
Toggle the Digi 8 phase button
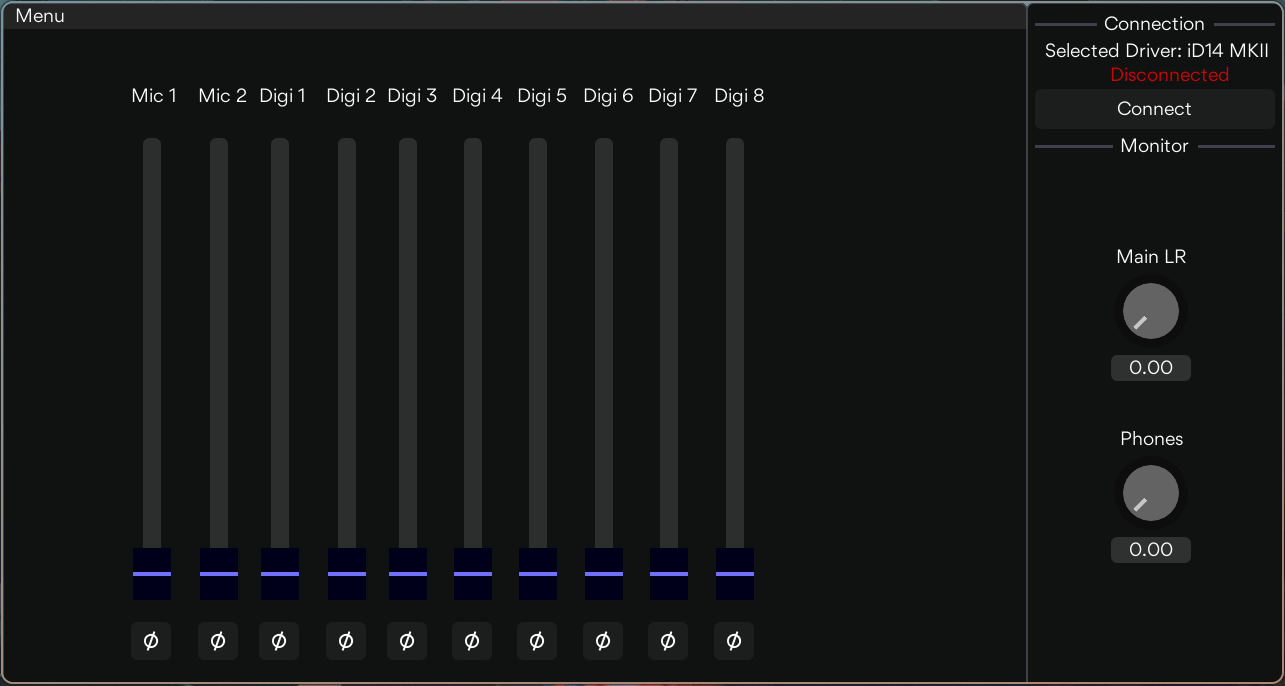click(734, 641)
